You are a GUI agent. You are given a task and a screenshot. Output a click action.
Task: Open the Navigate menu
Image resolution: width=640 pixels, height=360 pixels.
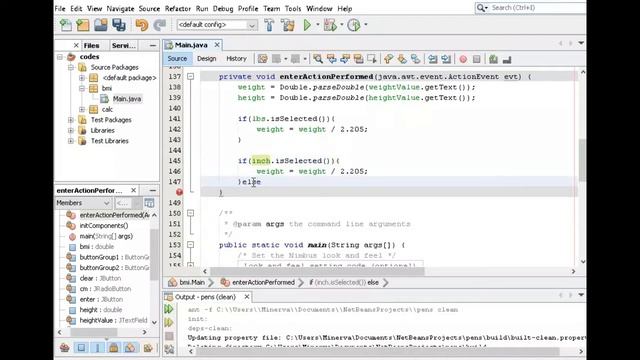click(120, 9)
